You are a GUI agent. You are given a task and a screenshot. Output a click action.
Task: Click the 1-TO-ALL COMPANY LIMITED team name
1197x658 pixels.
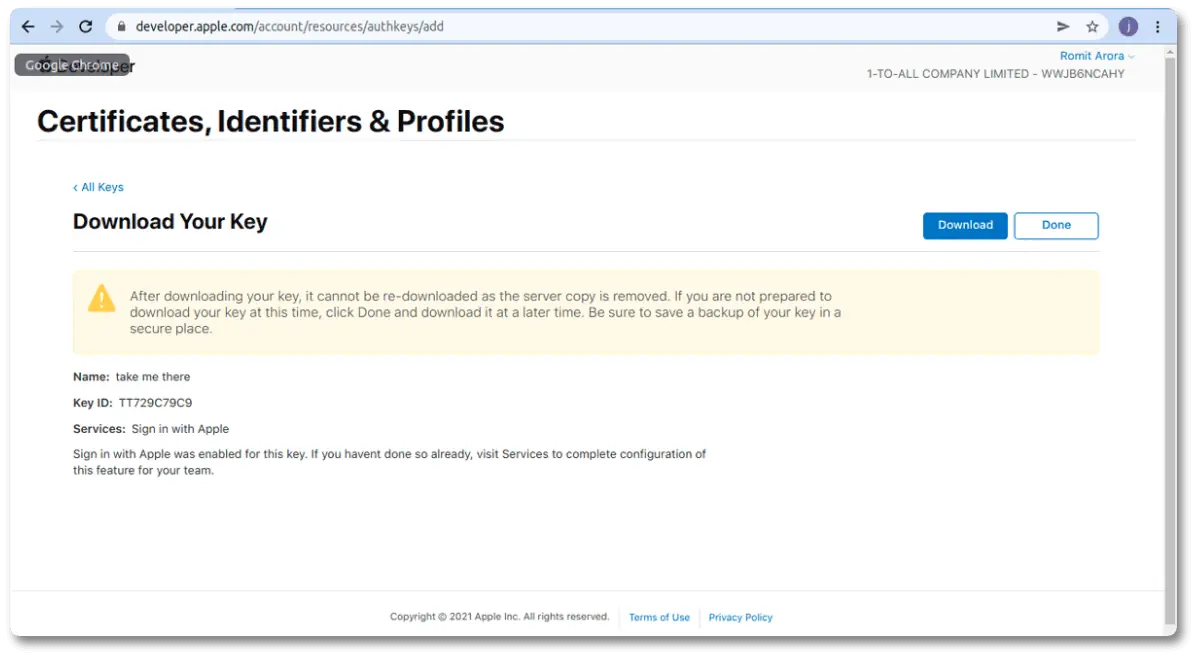[995, 74]
